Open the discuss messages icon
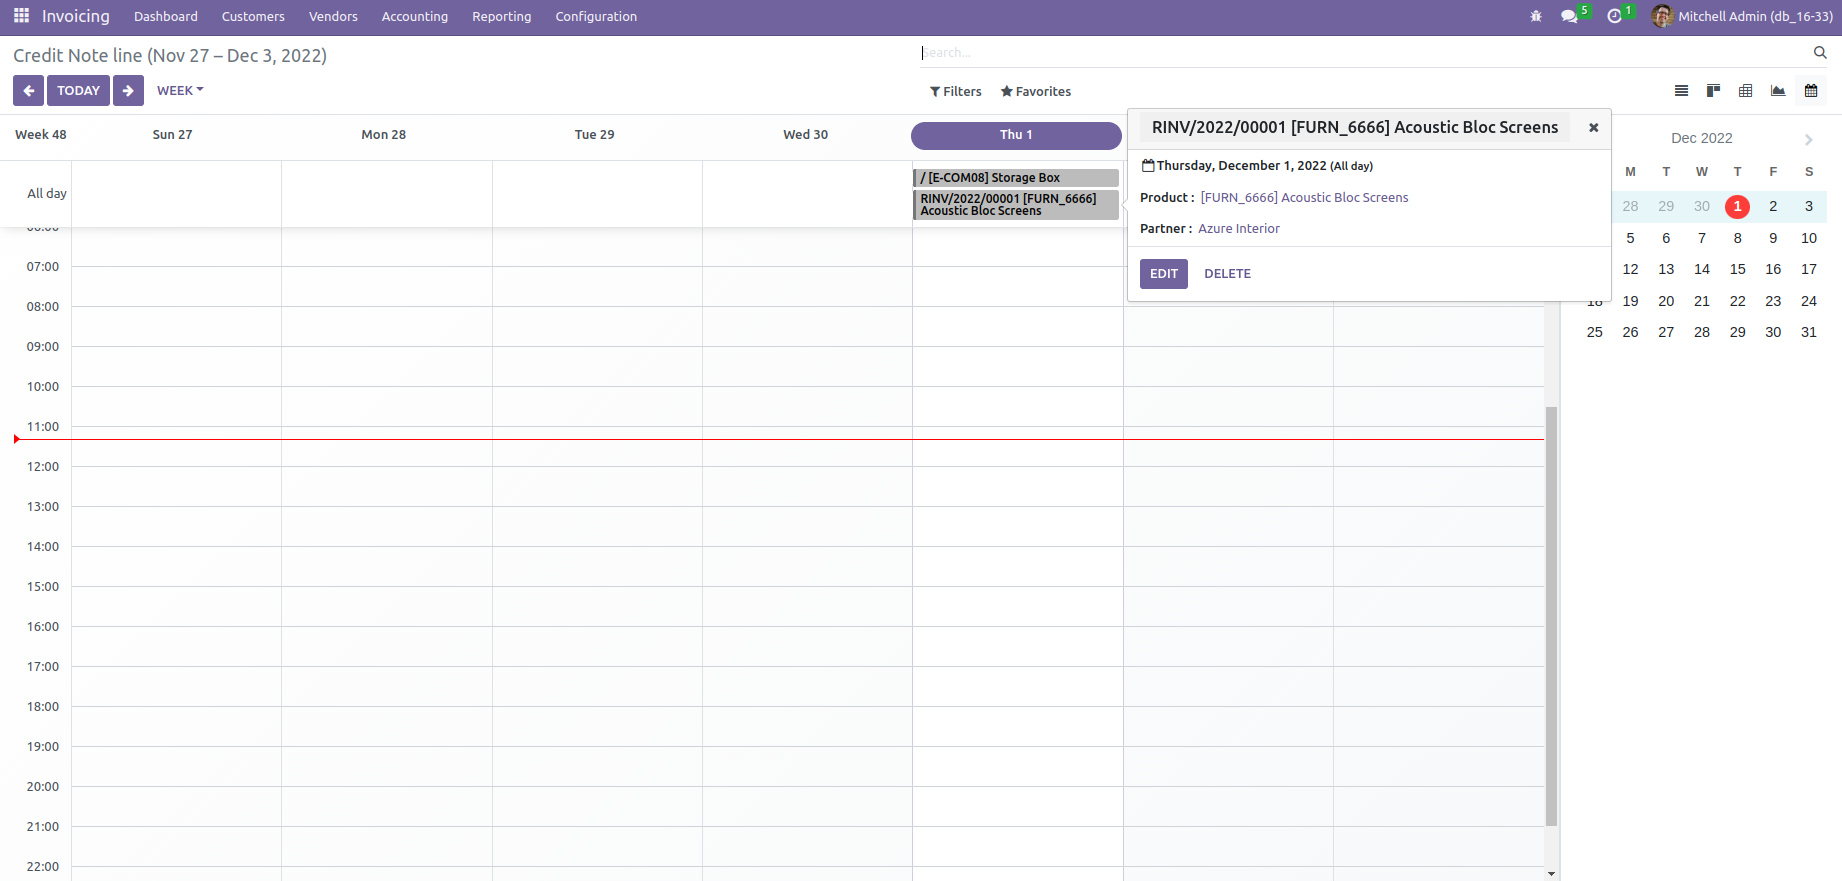 [x=1569, y=16]
